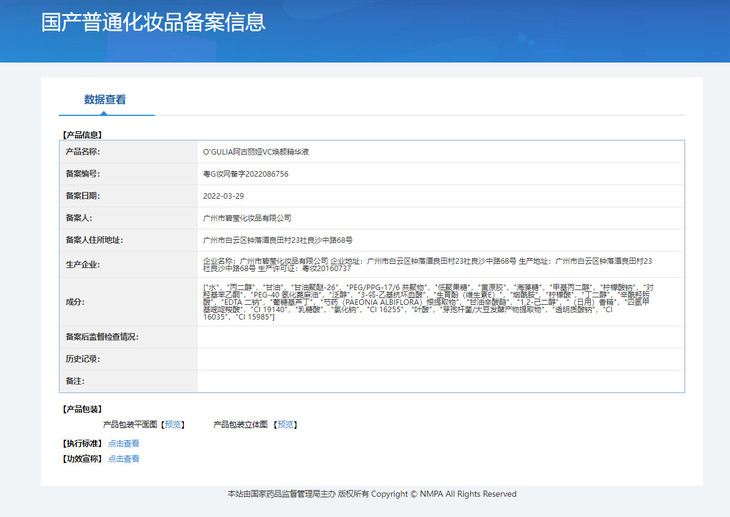
Task: Preview the 产品包装平面图 image
Action: pyautogui.click(x=173, y=424)
